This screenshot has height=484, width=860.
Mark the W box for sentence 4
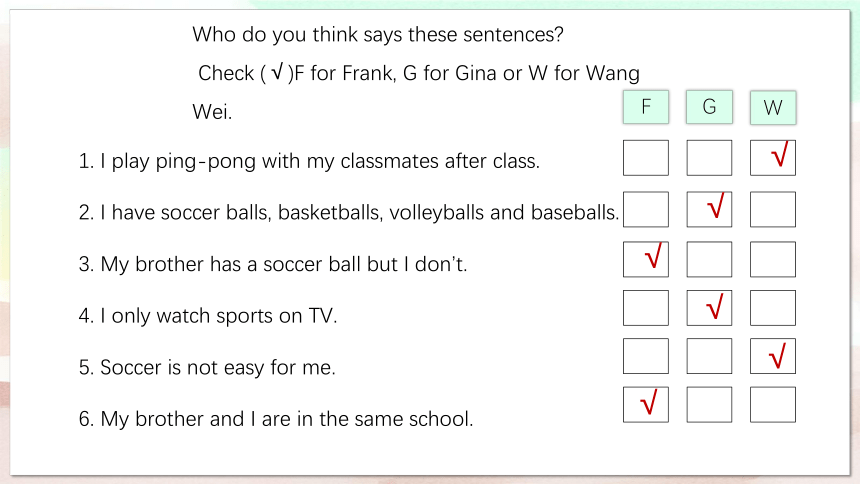[x=773, y=308]
